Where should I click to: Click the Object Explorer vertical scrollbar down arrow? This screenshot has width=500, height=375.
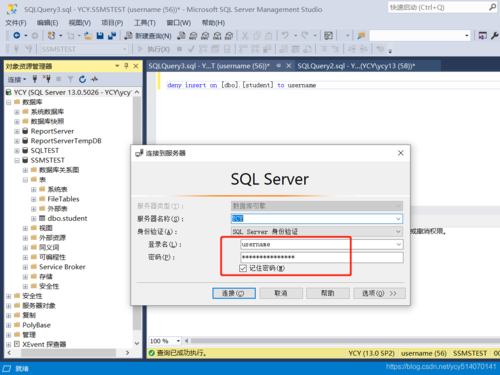[137, 343]
